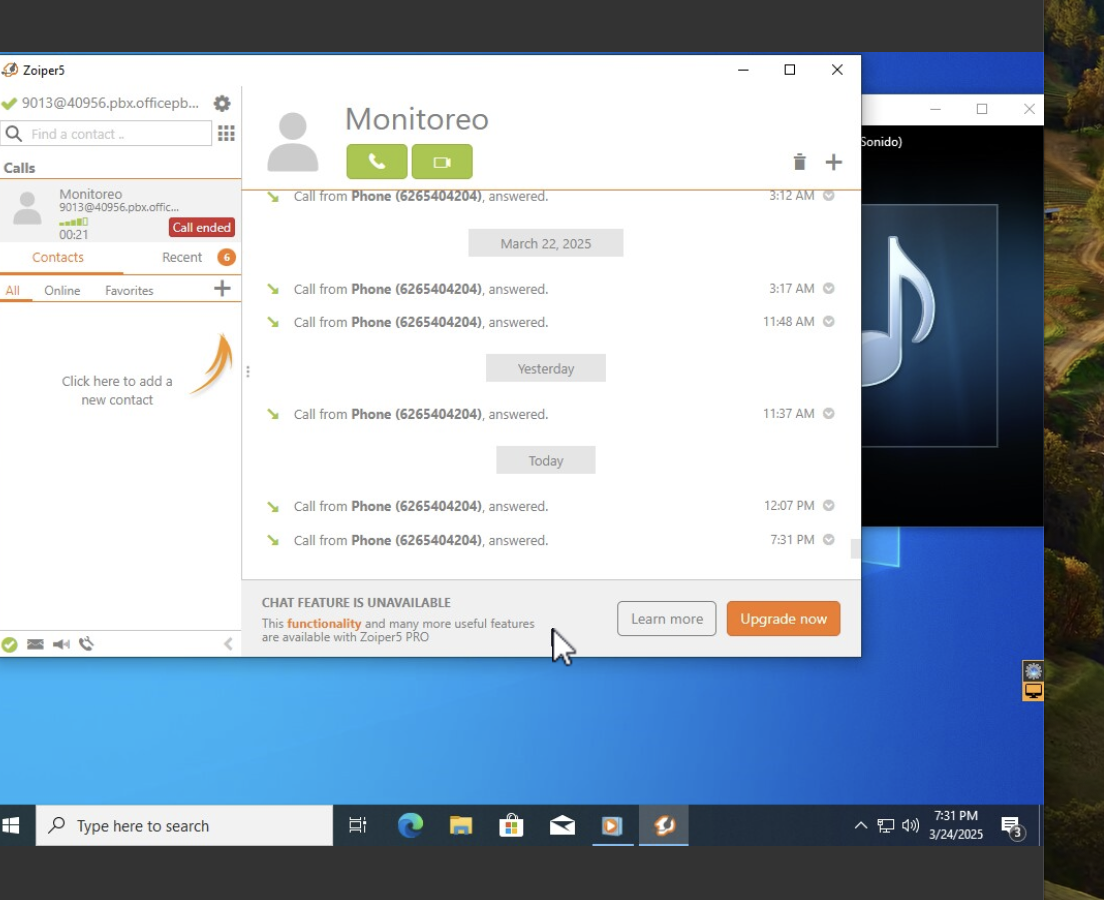Select All contacts filter

coord(13,290)
